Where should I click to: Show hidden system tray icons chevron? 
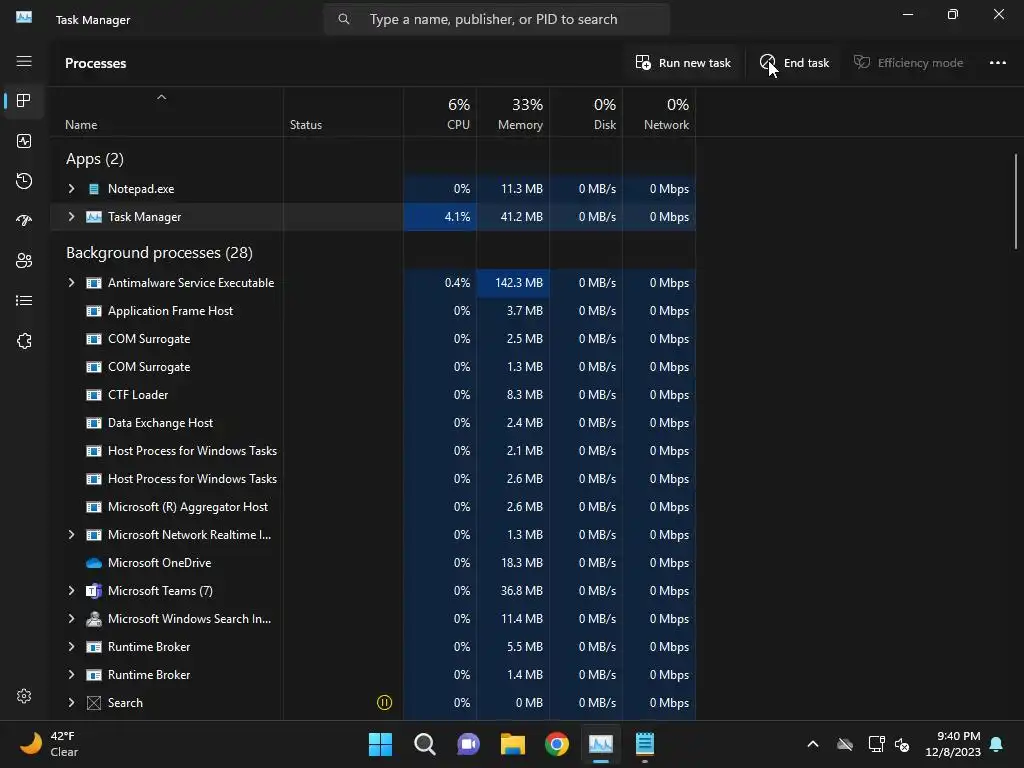point(812,744)
